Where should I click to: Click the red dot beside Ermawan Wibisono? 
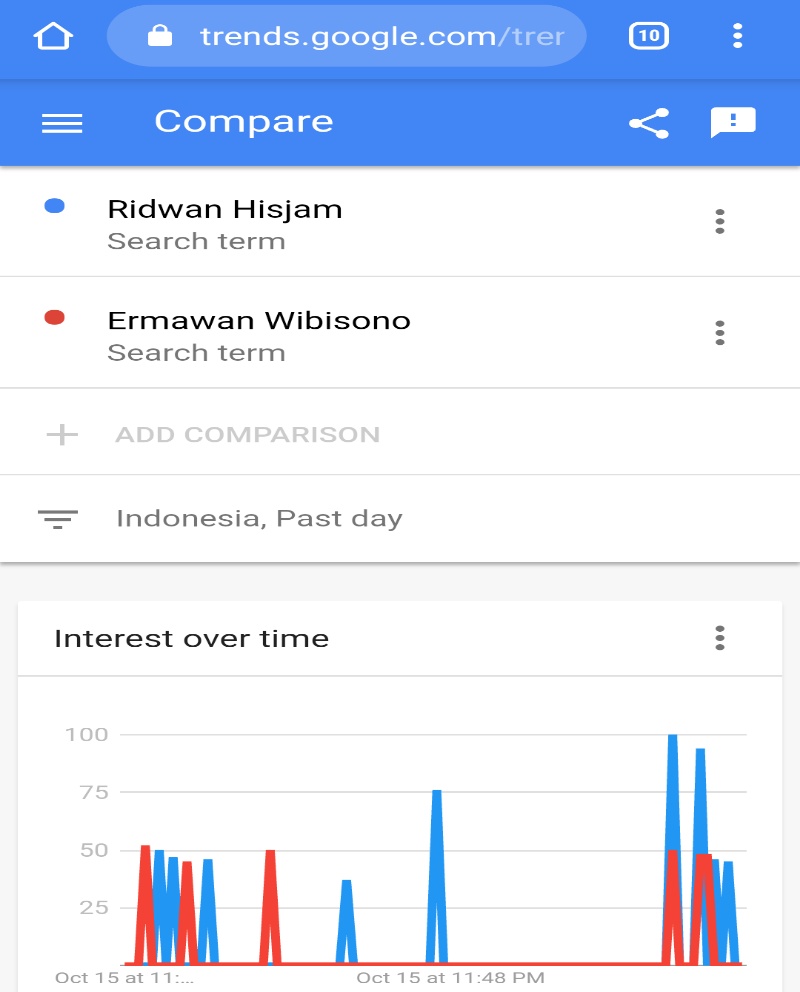[55, 318]
